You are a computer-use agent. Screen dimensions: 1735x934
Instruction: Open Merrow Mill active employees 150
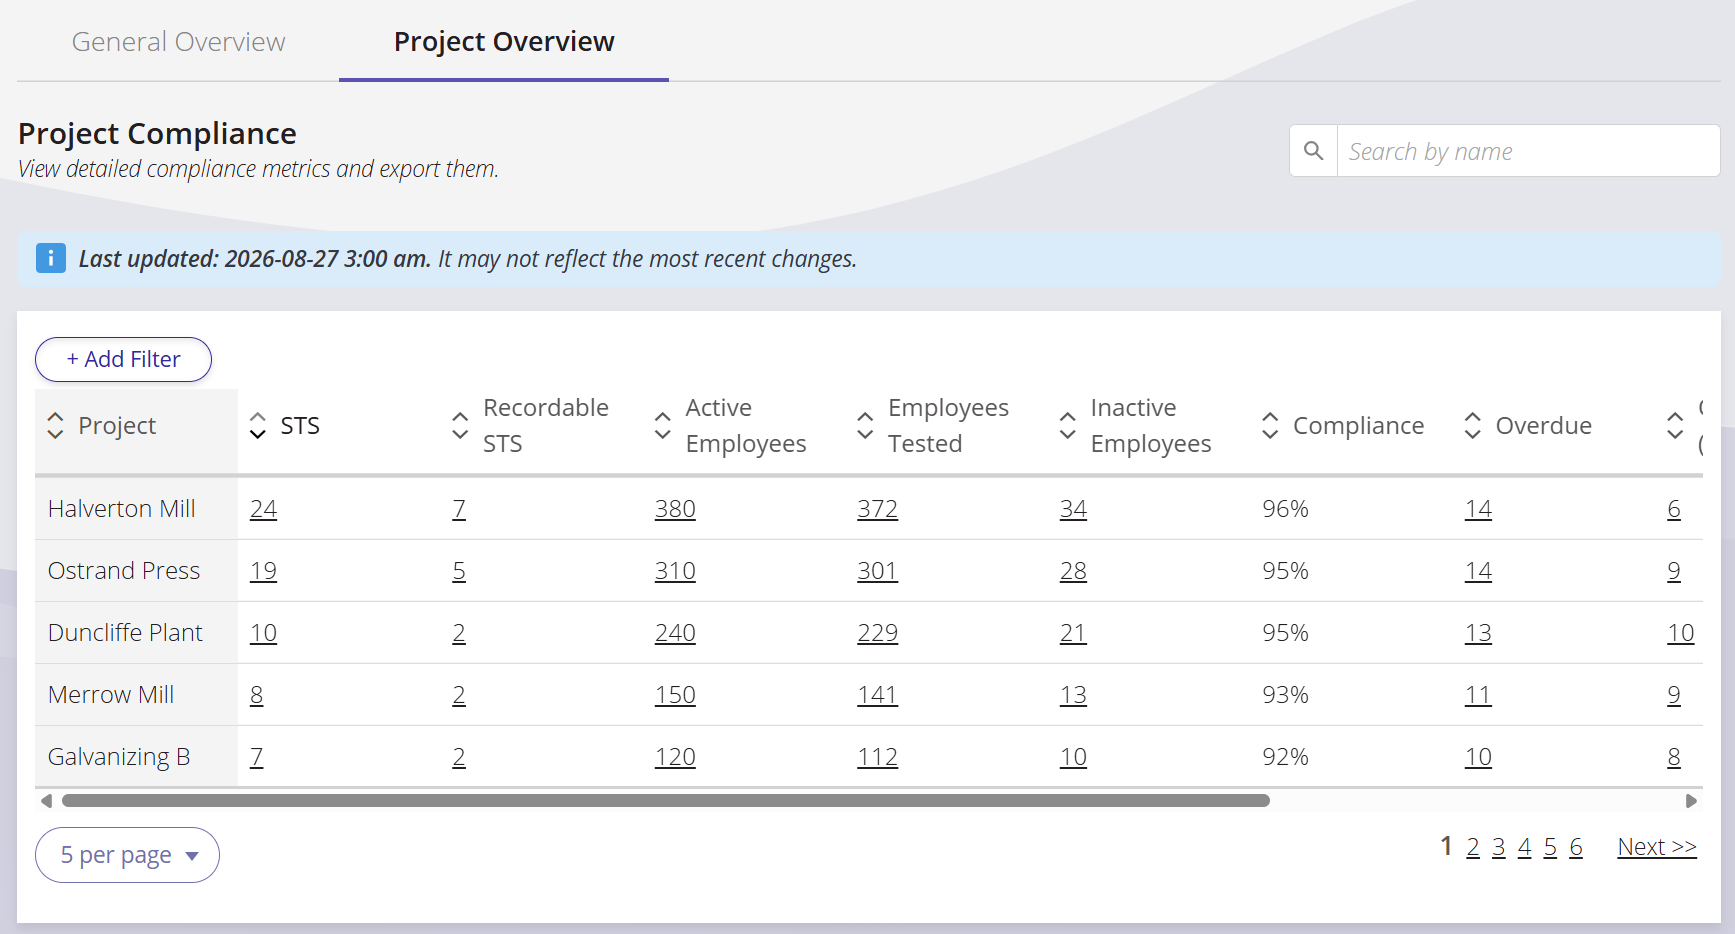pos(675,695)
